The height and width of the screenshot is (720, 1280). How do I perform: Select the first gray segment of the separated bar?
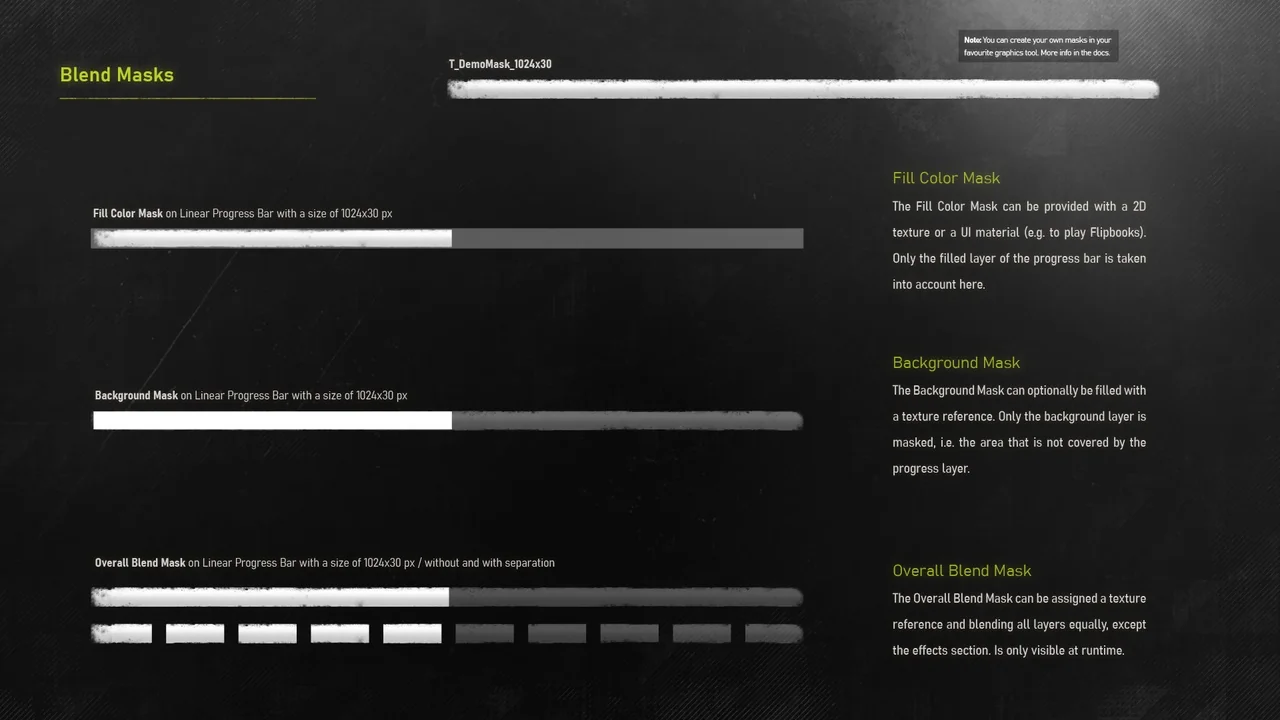coord(484,633)
